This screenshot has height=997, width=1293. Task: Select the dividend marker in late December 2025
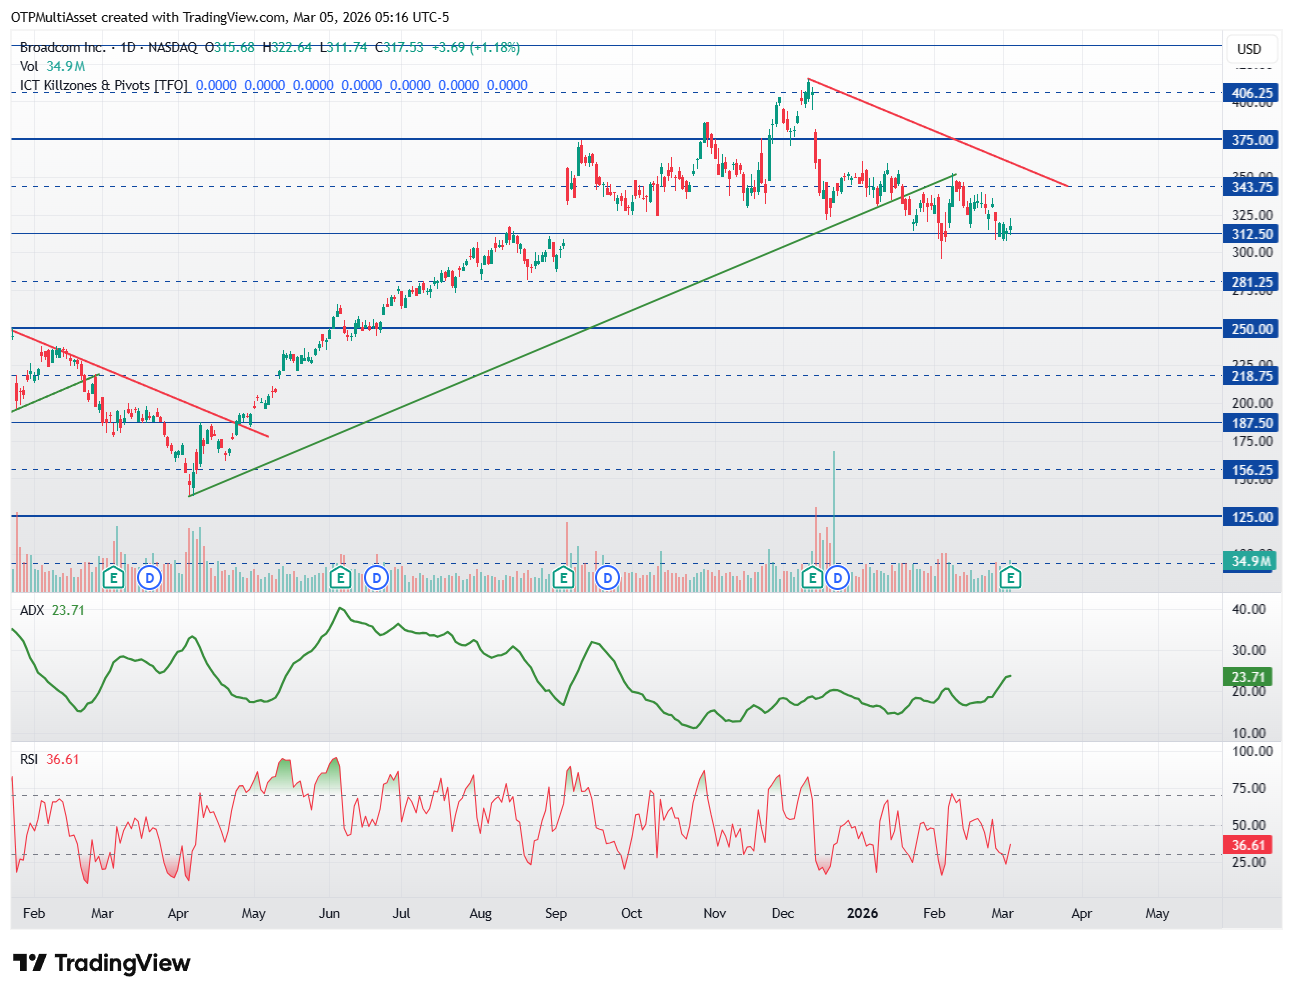837,577
